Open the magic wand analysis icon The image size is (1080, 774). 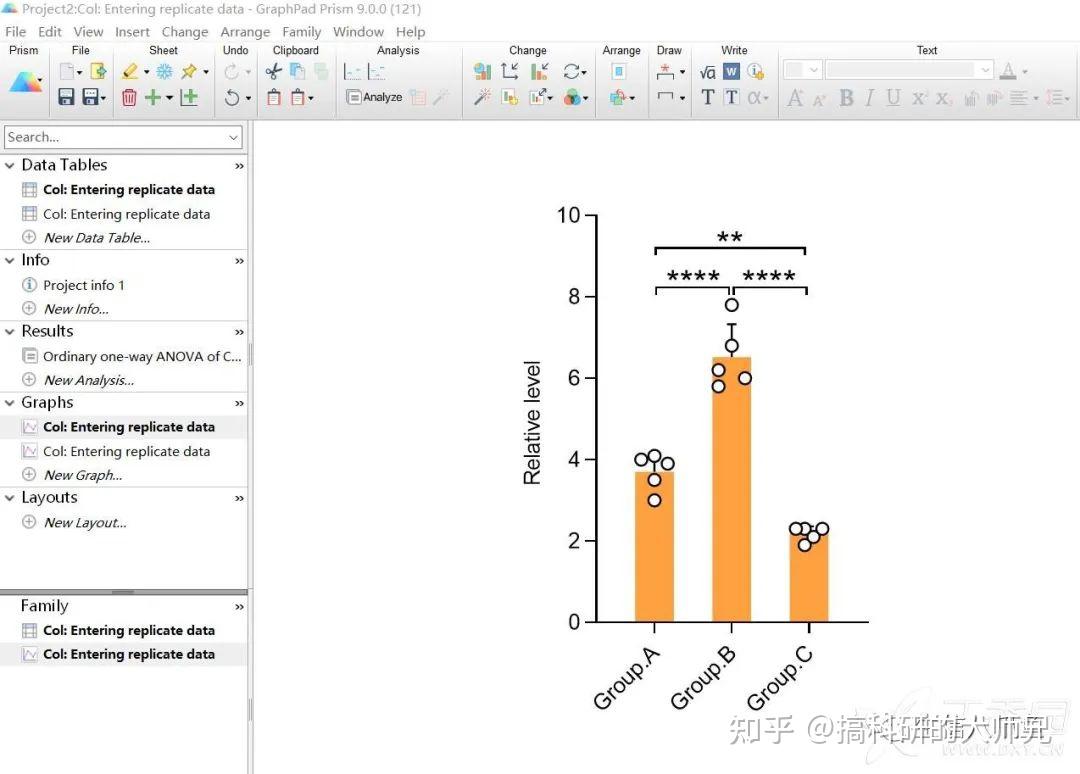pos(482,97)
